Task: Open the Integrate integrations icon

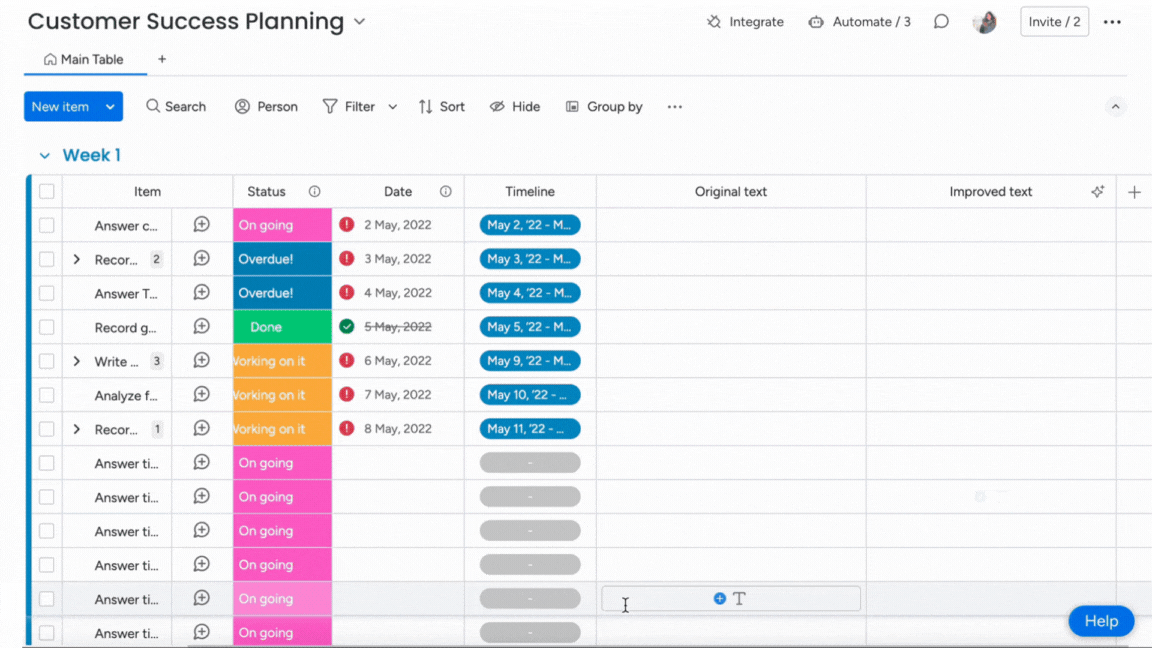Action: click(x=714, y=22)
